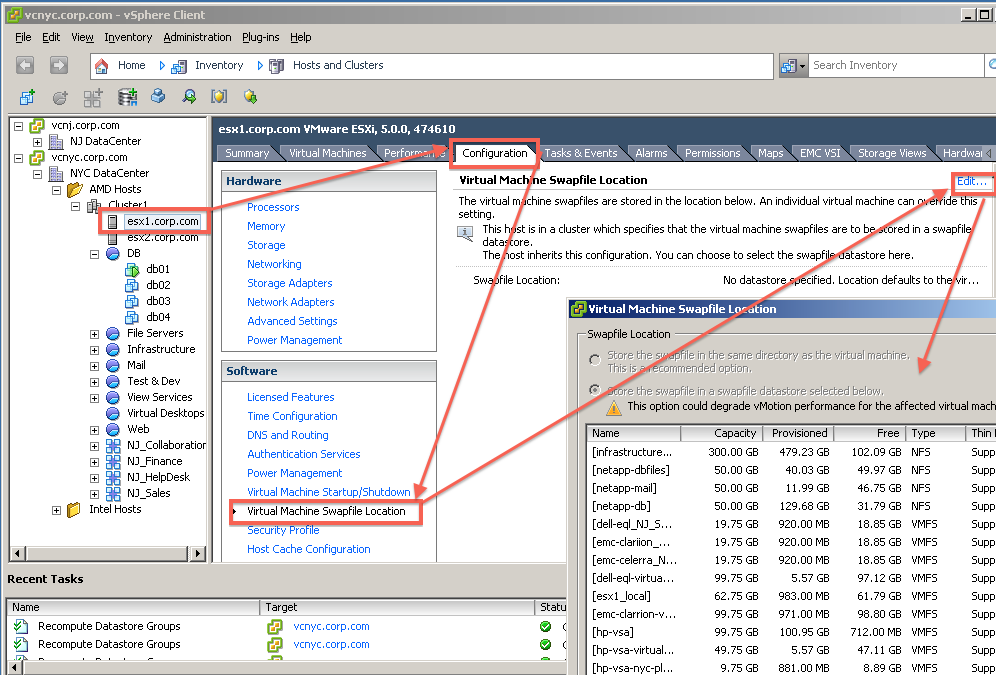Open the Inventory menu
This screenshot has height=675, width=996.
(x=128, y=37)
